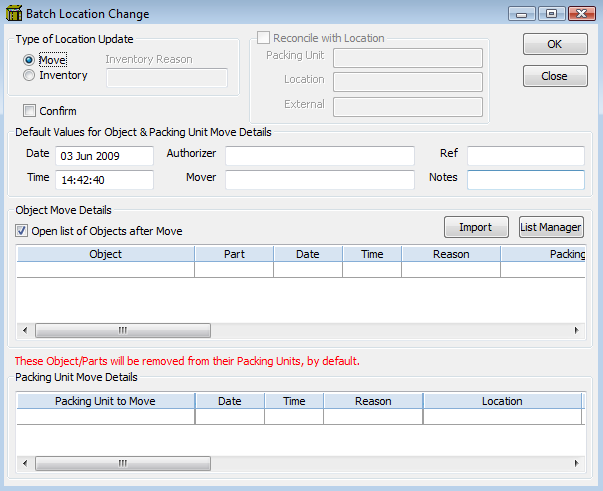The image size is (603, 491).
Task: Click the External field under Reconcile
Action: click(x=408, y=107)
